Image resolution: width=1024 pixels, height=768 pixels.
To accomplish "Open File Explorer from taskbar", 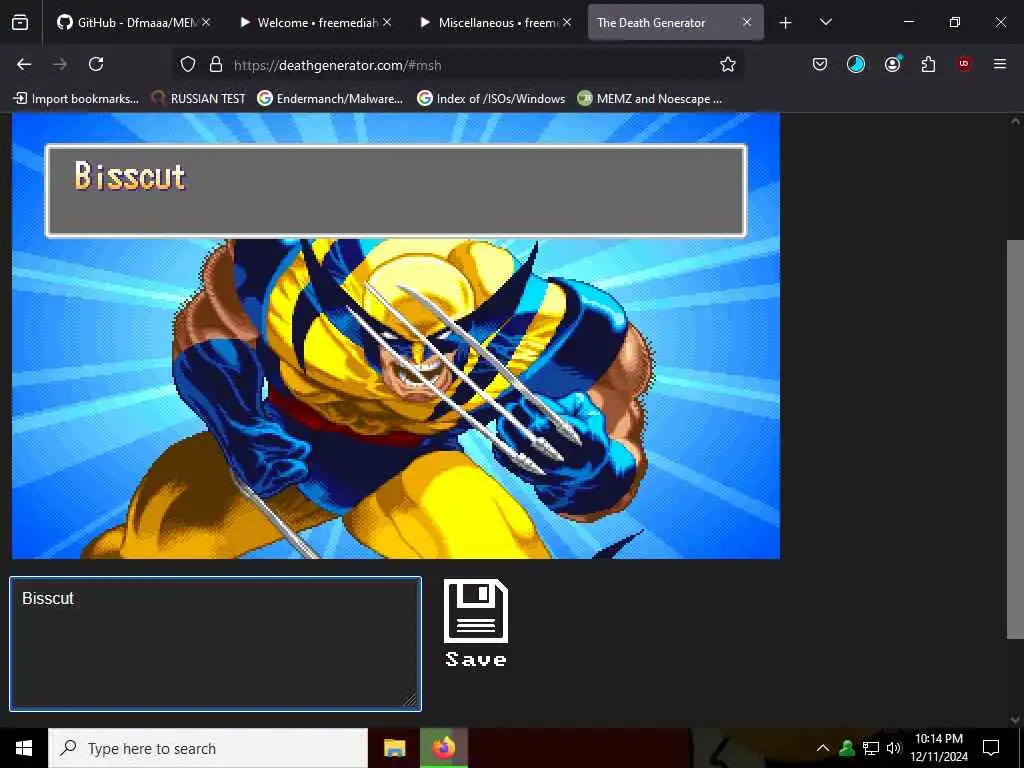I will [394, 748].
